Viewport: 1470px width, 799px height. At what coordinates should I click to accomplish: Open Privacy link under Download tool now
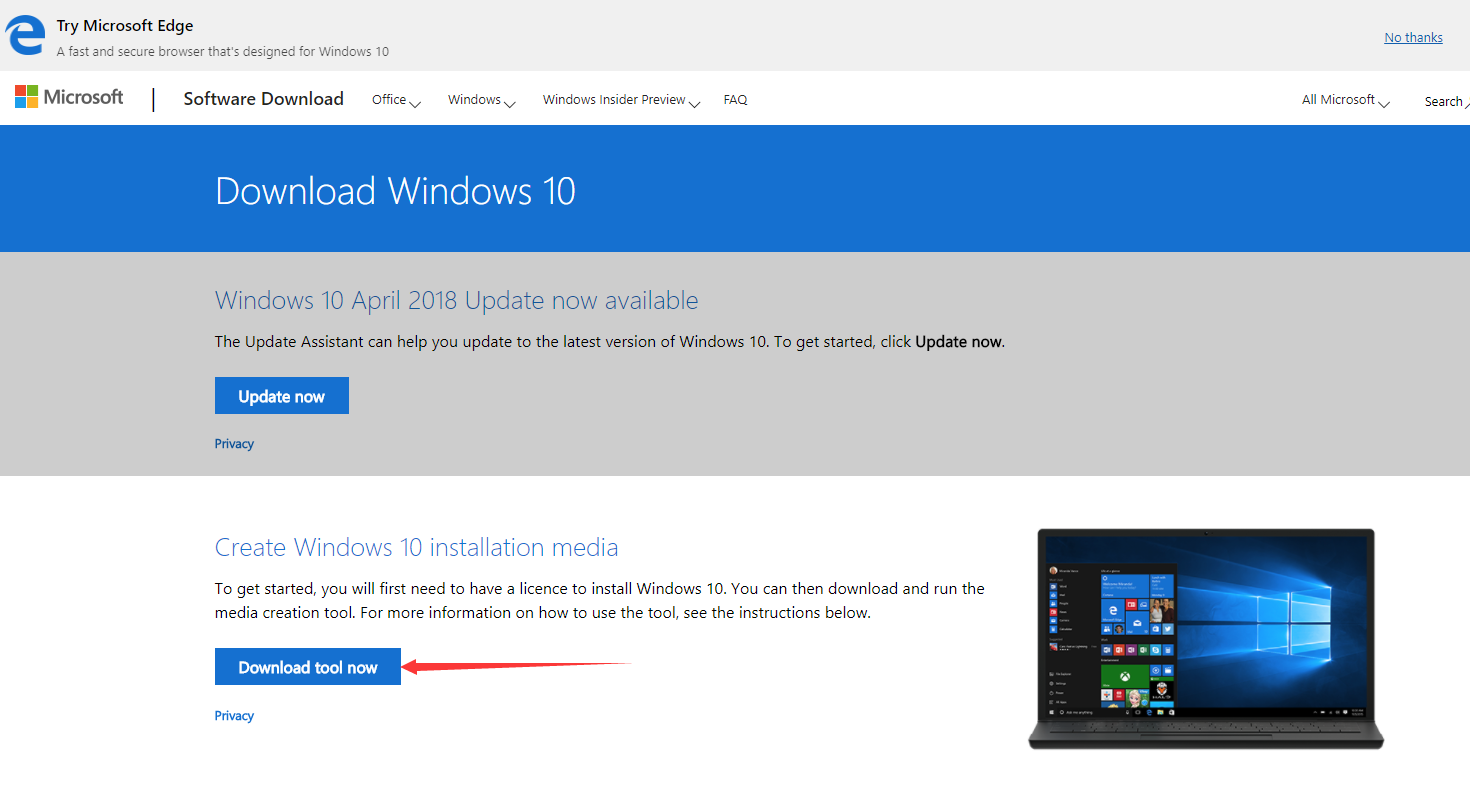[234, 715]
